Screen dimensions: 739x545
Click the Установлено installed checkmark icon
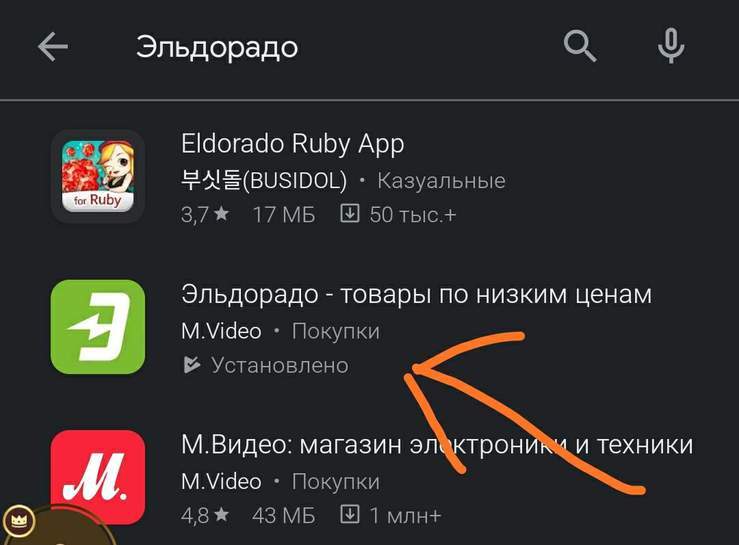coord(191,365)
